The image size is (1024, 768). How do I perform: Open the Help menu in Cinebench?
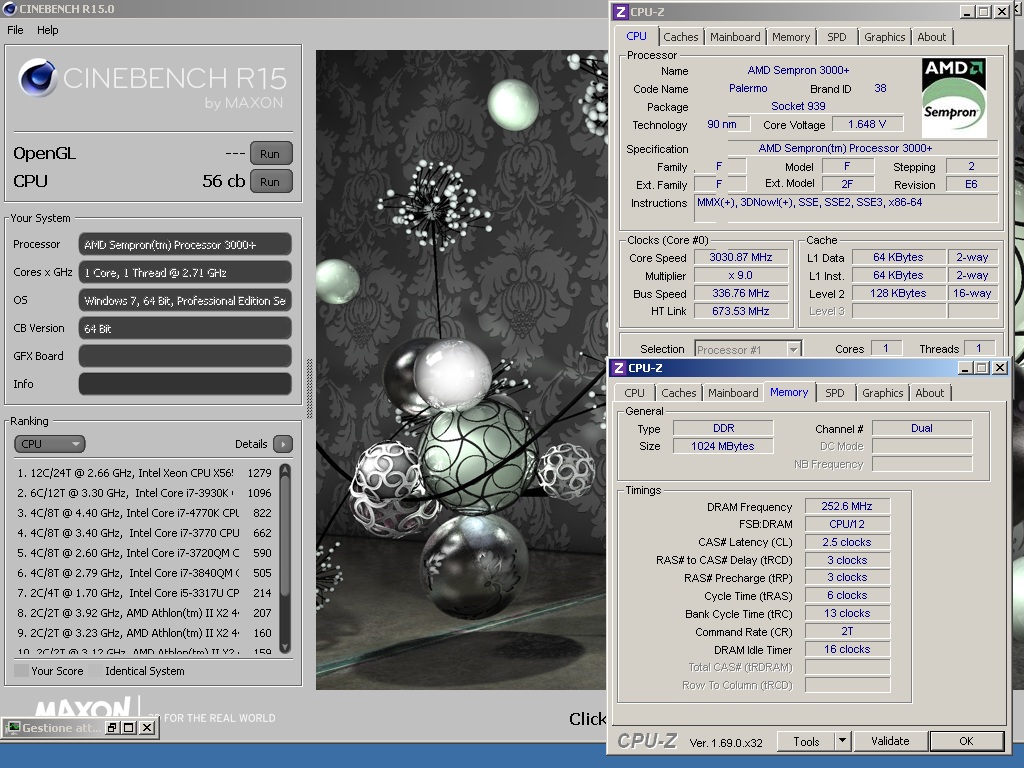click(48, 30)
